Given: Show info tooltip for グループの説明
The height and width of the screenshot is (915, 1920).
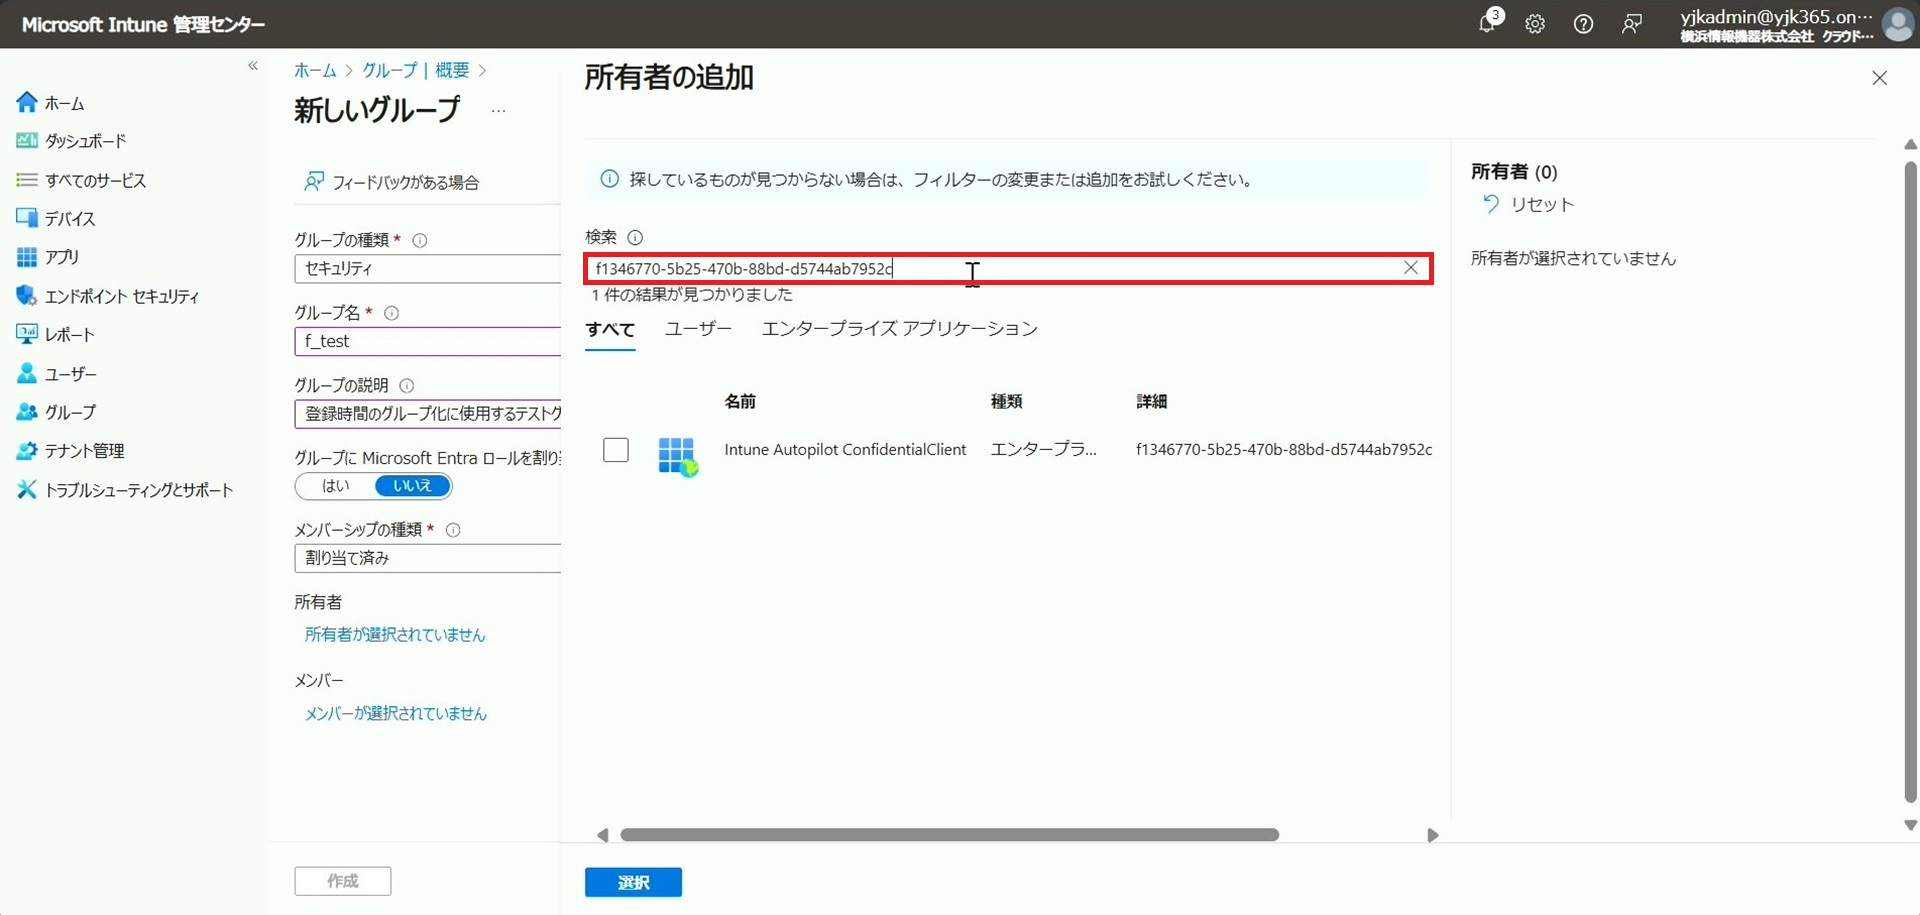Looking at the screenshot, I should coord(407,385).
